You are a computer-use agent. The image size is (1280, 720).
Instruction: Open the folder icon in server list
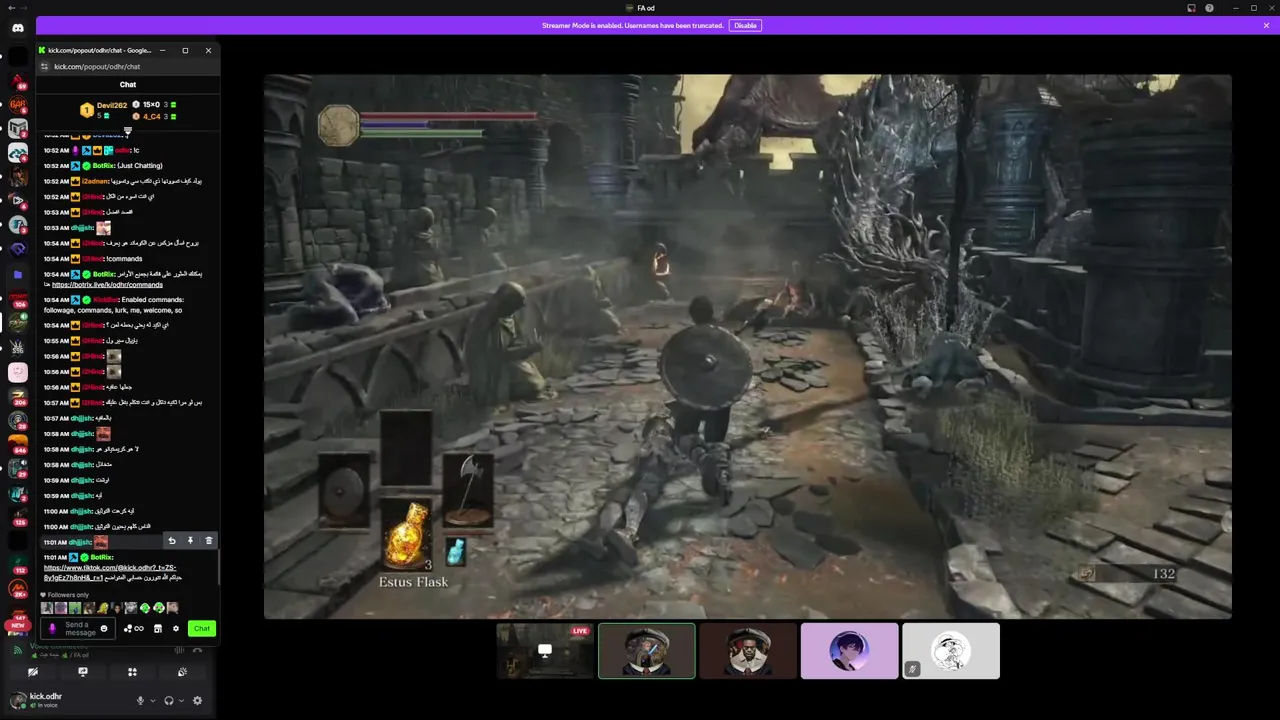click(18, 274)
